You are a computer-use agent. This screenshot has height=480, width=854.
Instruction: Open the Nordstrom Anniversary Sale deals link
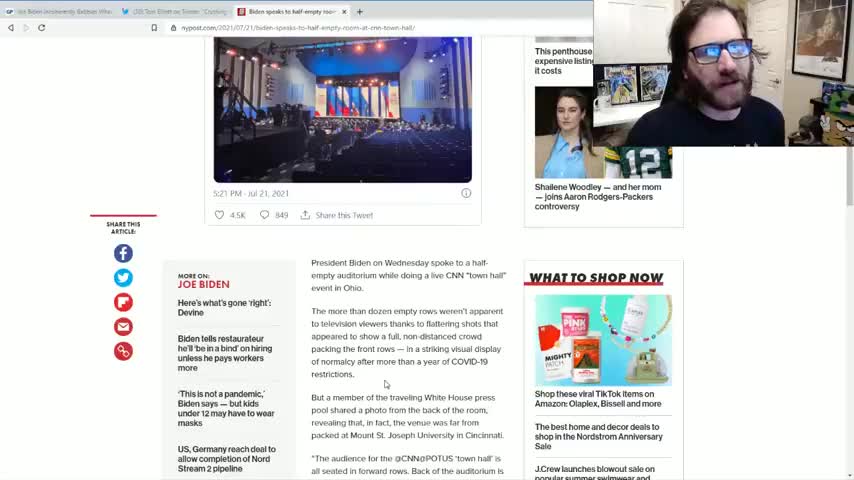tap(599, 436)
